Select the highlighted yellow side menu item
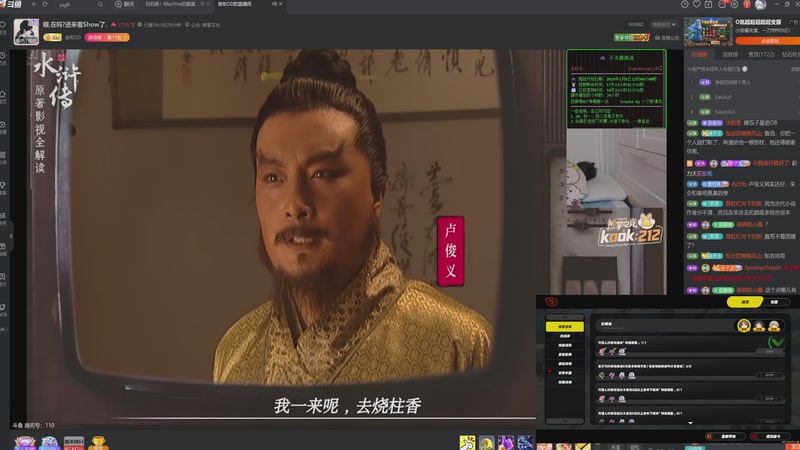 [x=565, y=327]
